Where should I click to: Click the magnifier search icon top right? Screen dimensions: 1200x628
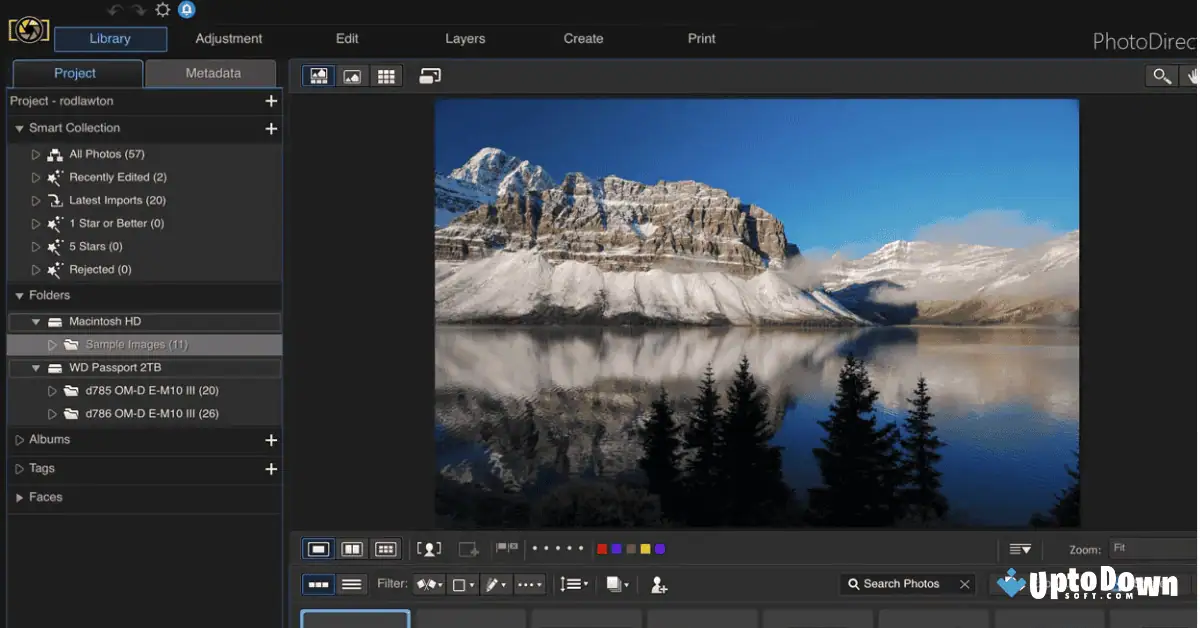click(1161, 75)
